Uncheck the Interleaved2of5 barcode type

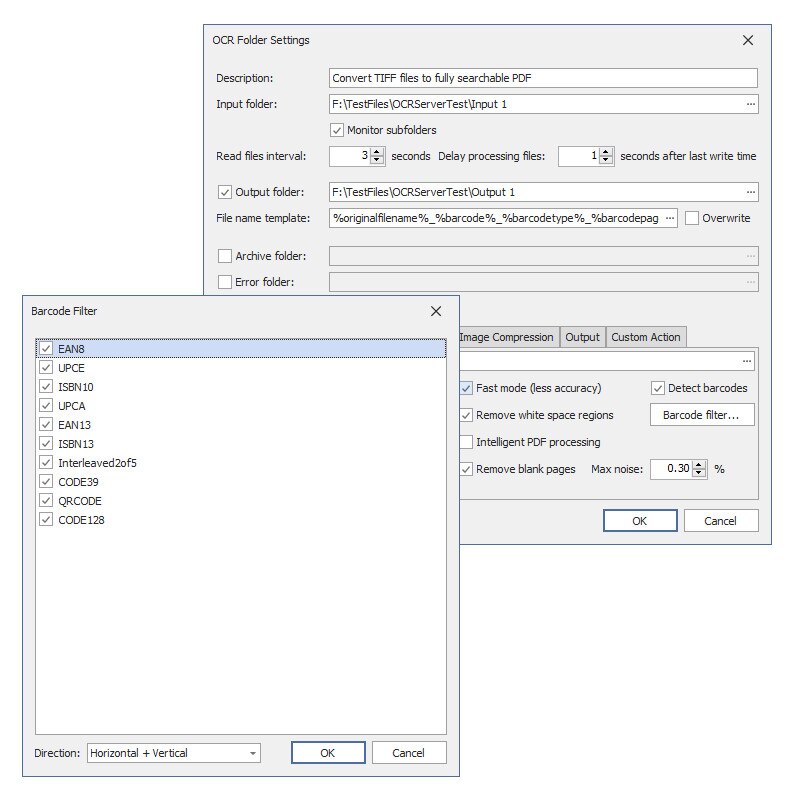point(46,462)
